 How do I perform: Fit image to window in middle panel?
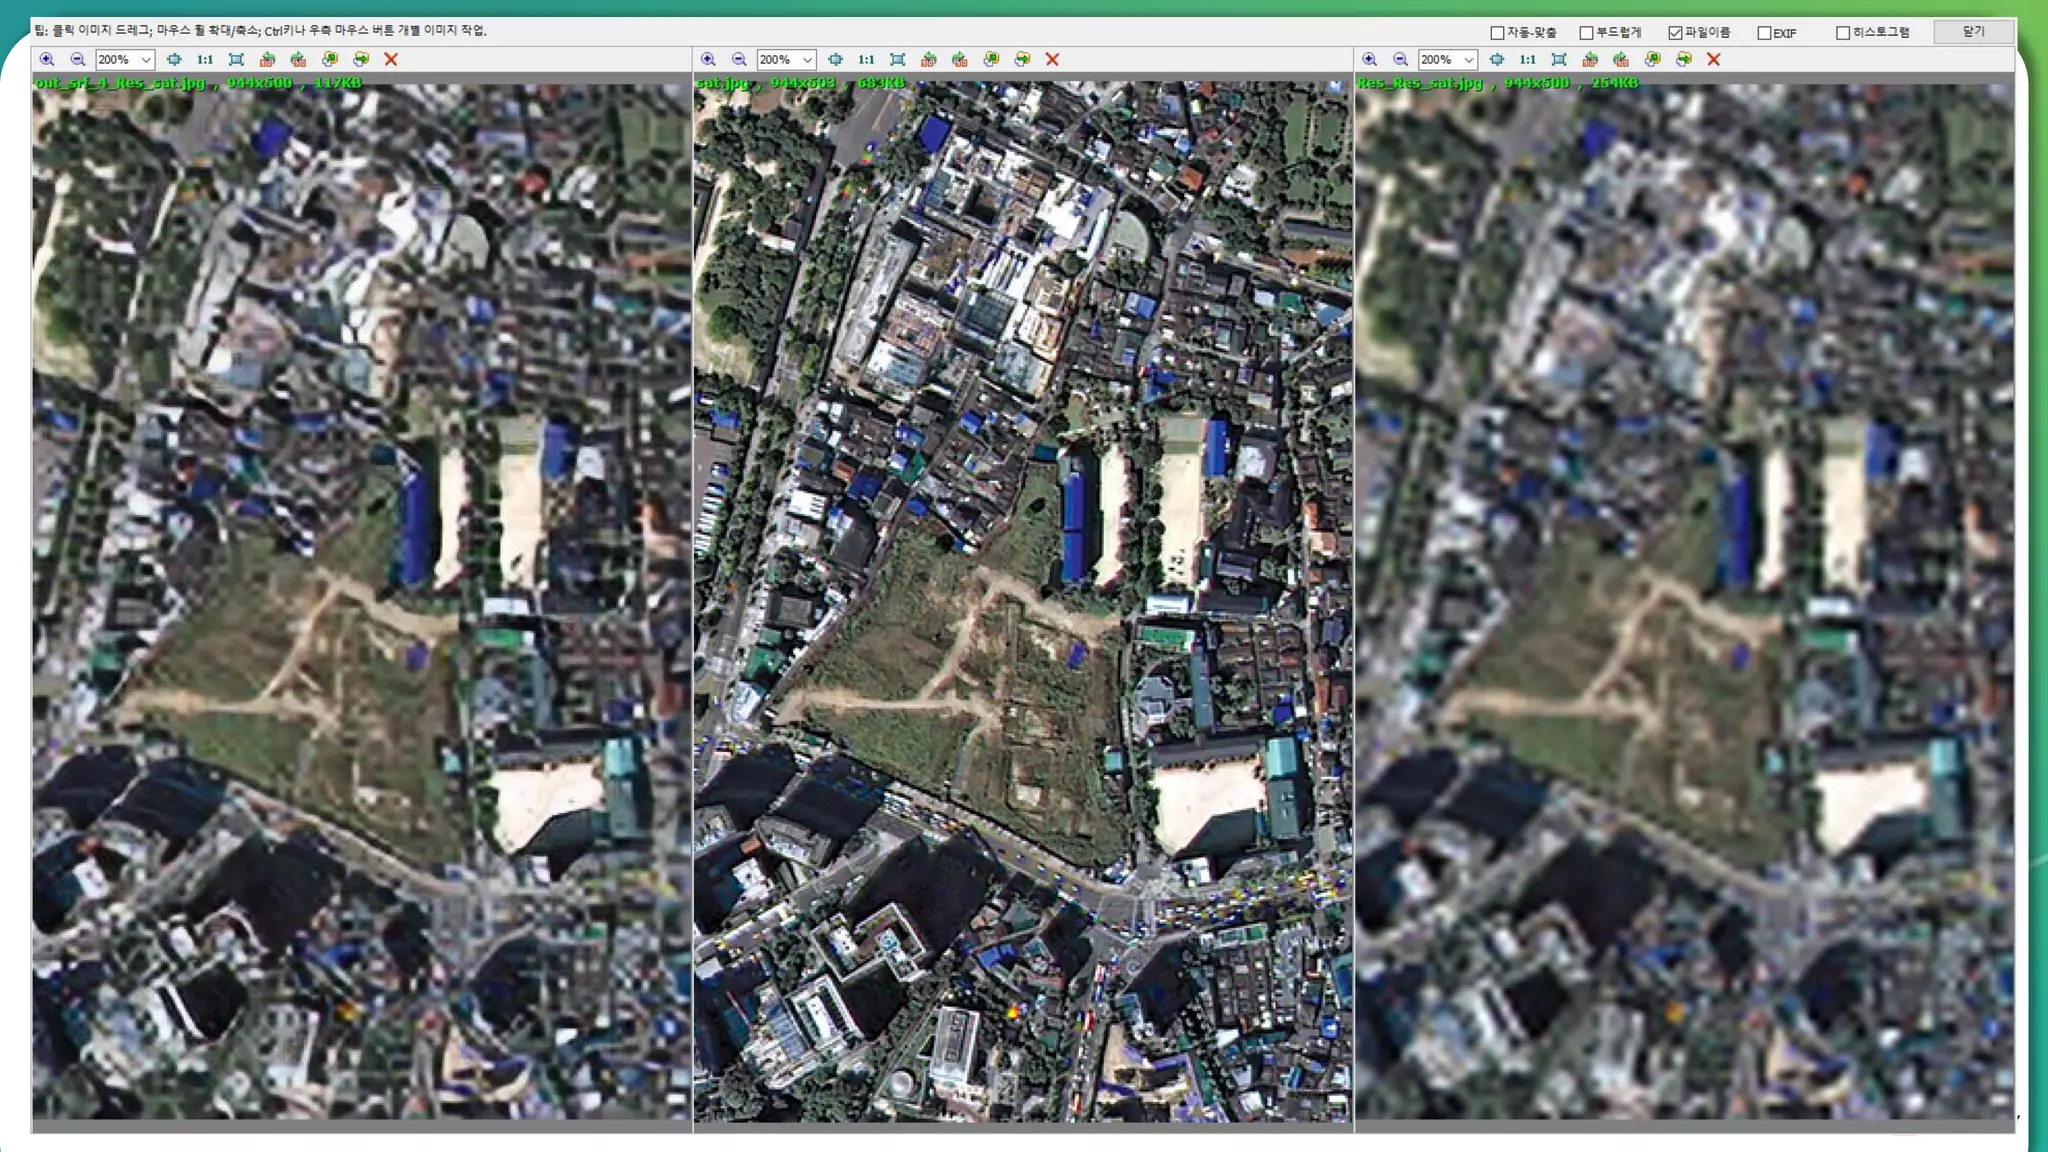[897, 60]
